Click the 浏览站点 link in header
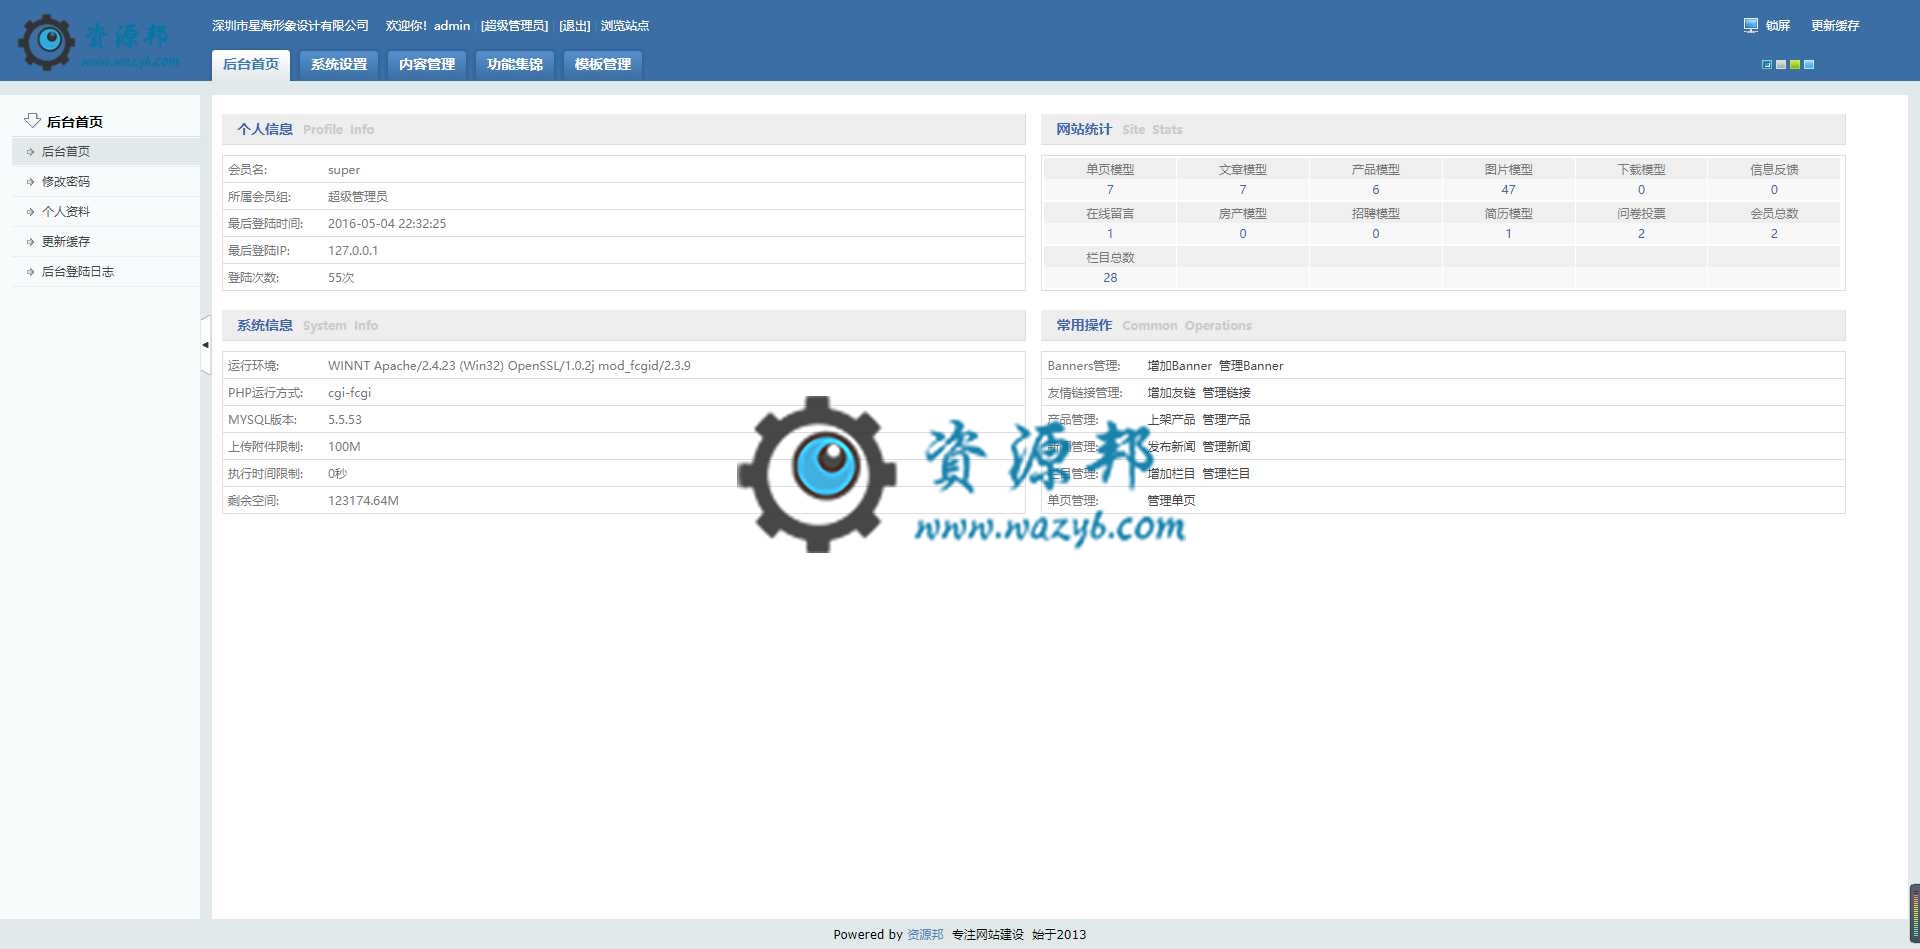Screen dimensions: 1920x949 (x=625, y=26)
